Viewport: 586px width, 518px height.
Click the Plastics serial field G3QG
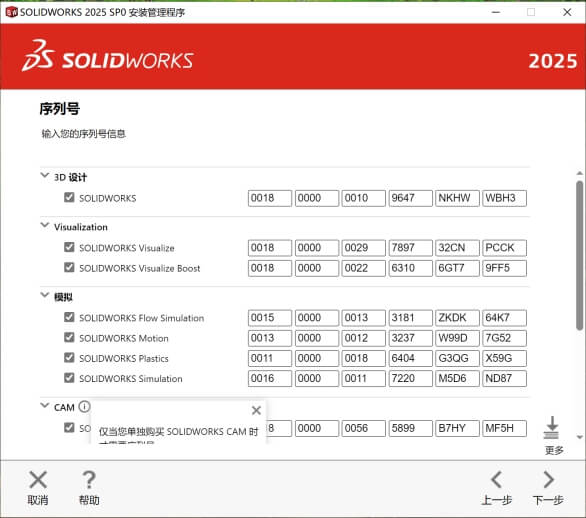coord(457,358)
